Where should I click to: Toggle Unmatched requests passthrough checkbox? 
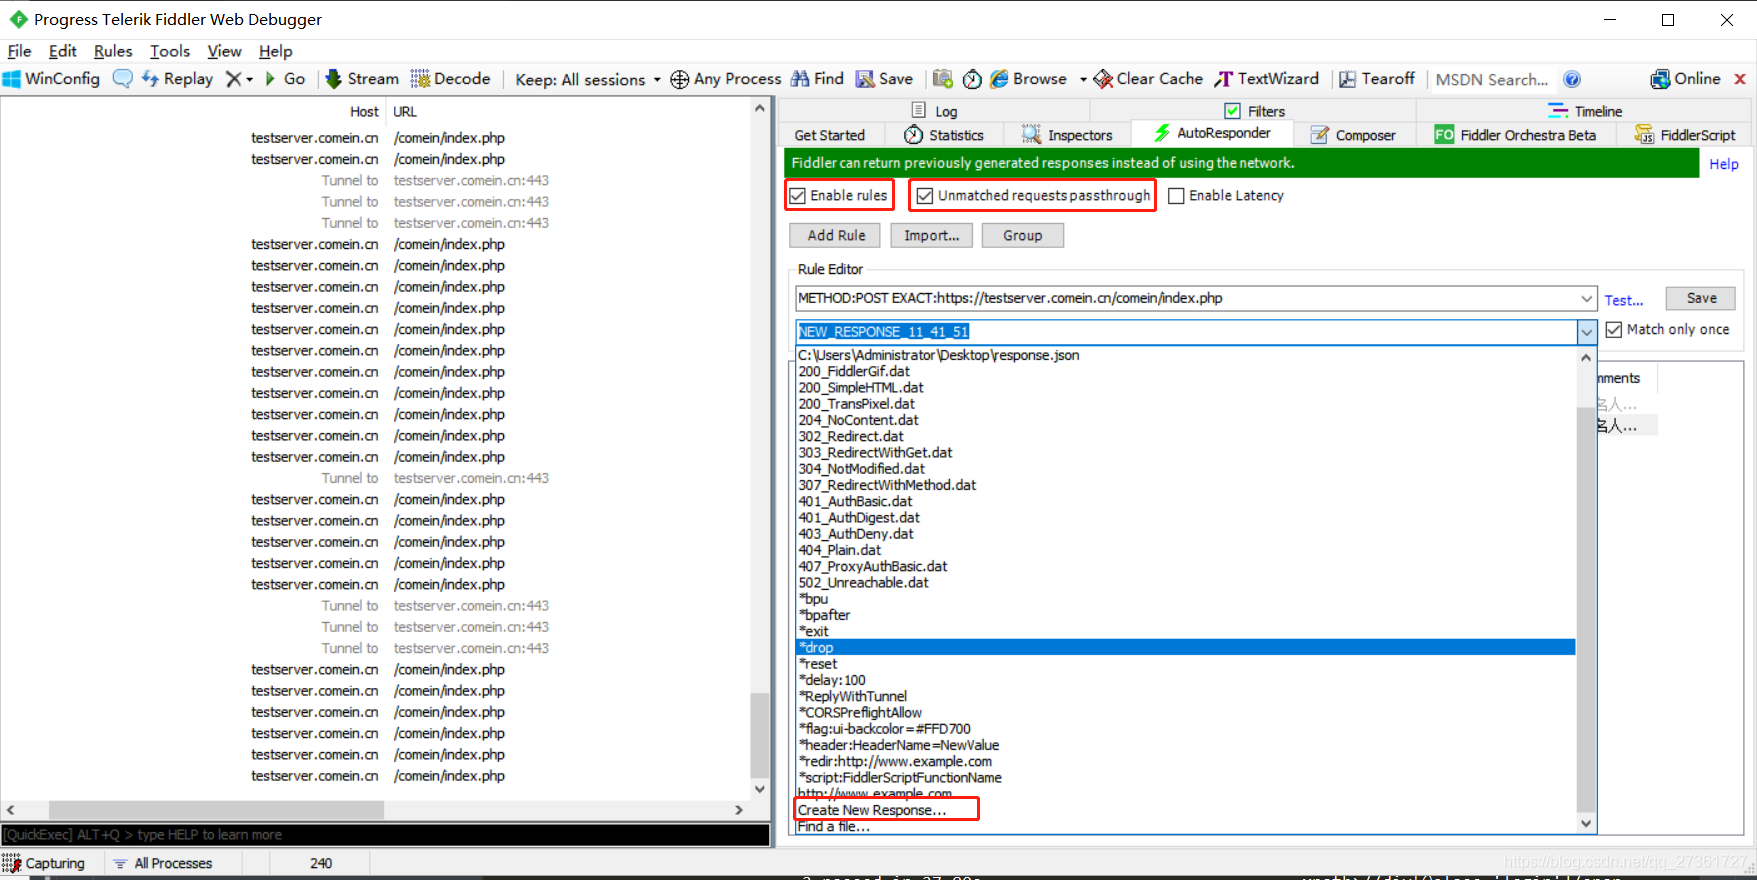pos(925,196)
